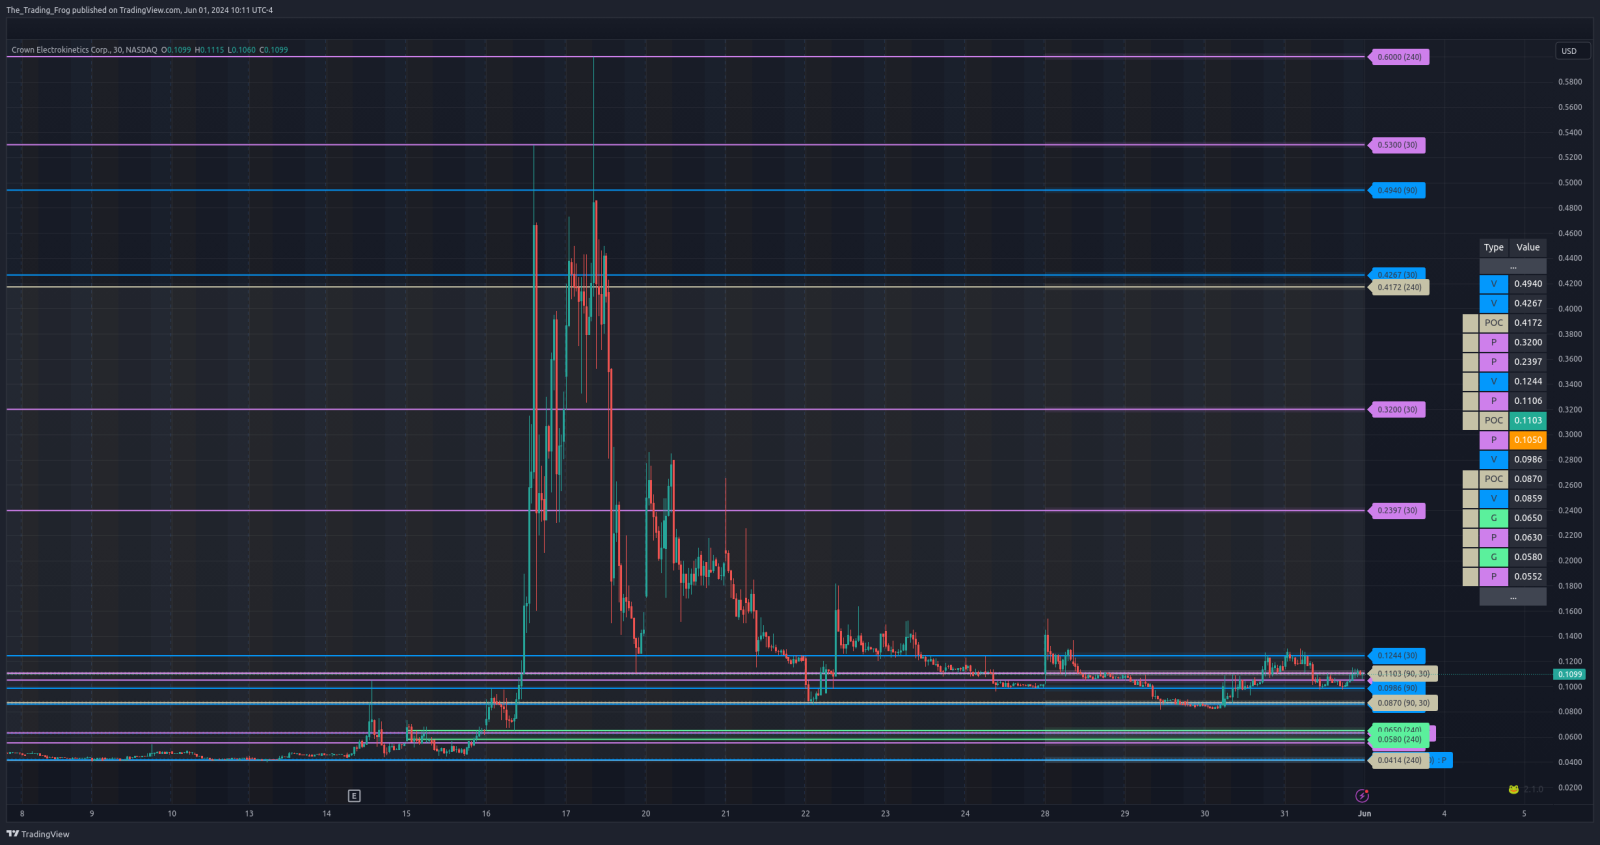Click the date label 20 on time axis
The image size is (1600, 845).
point(646,813)
